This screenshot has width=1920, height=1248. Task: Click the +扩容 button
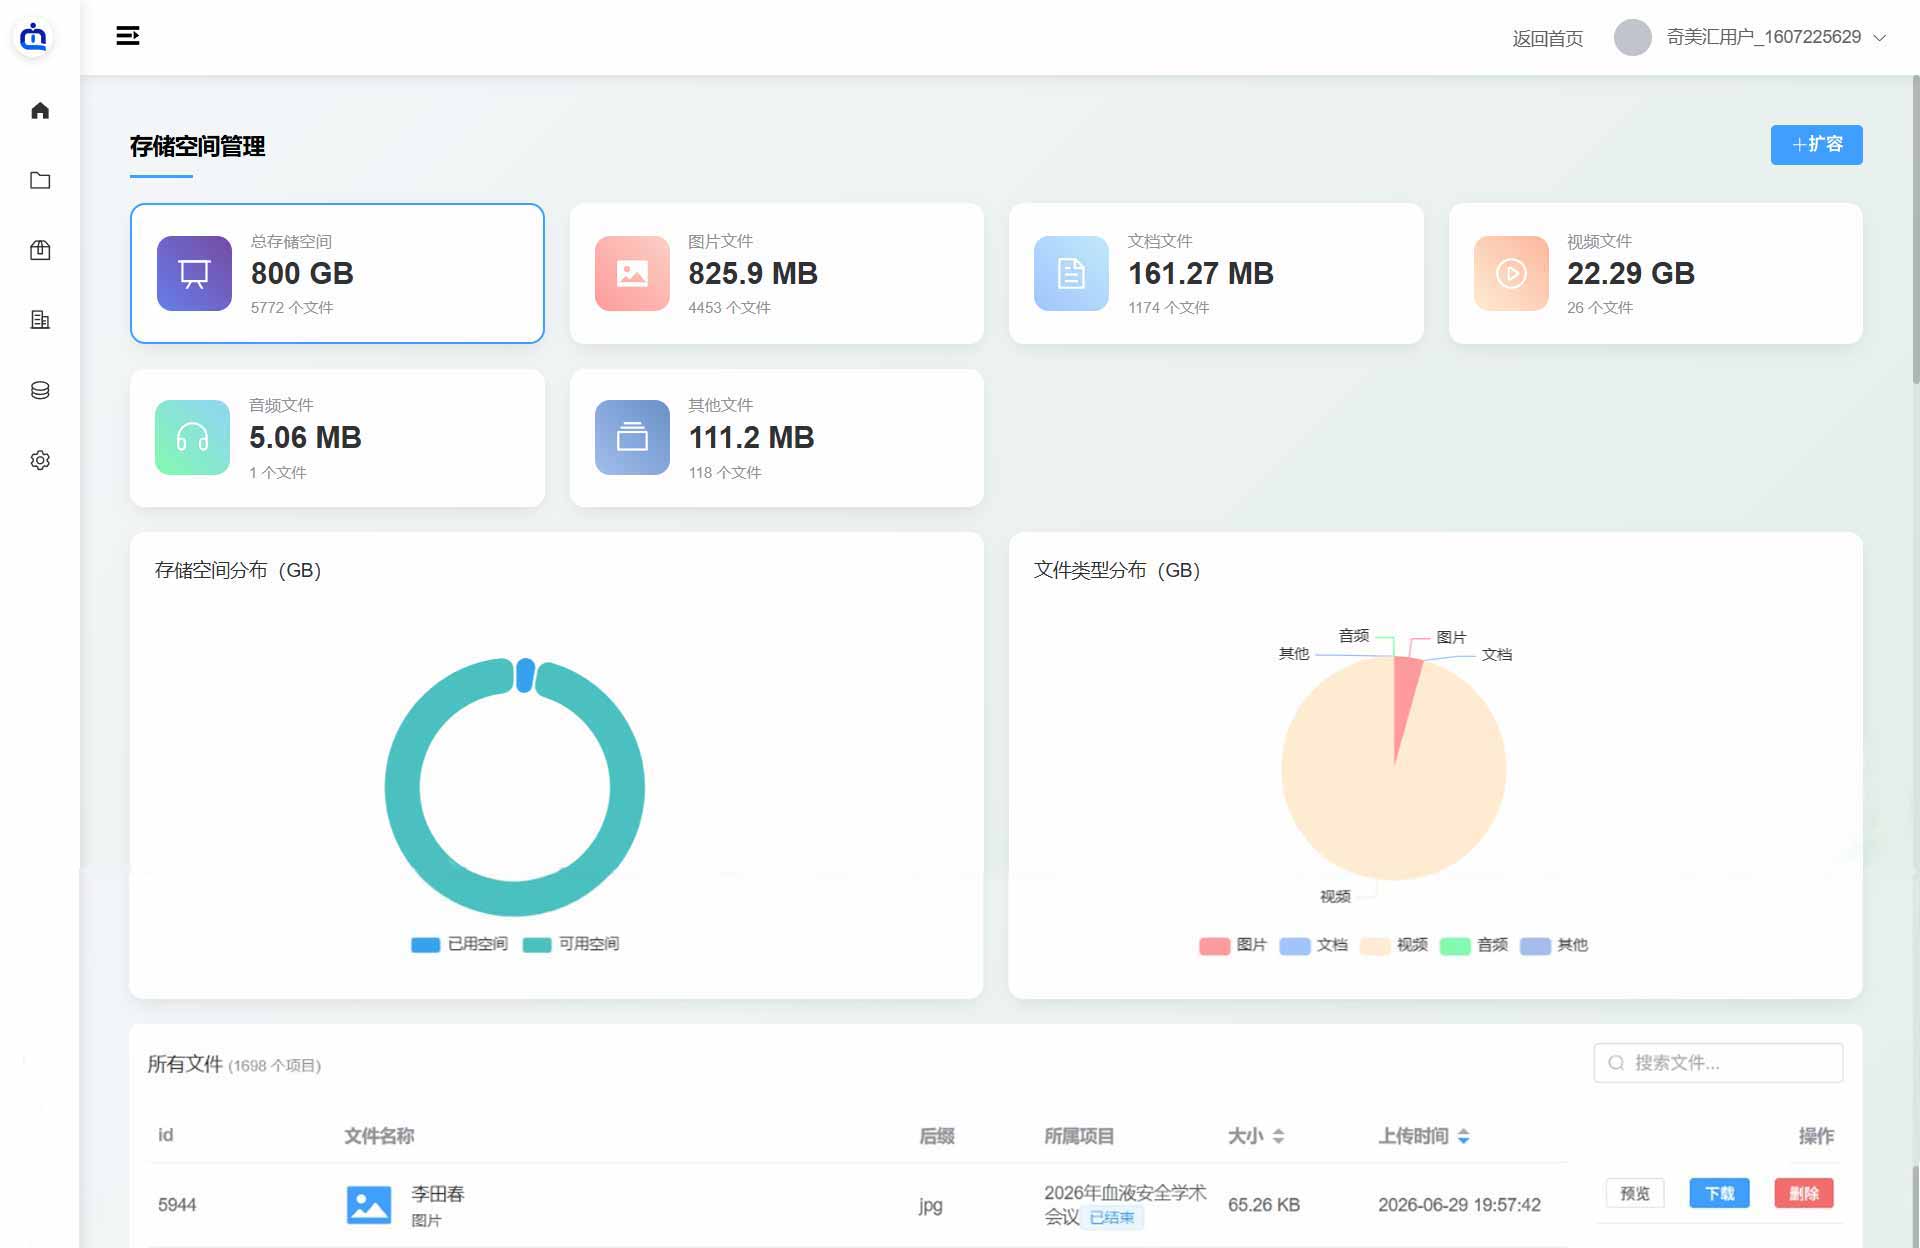[1816, 145]
